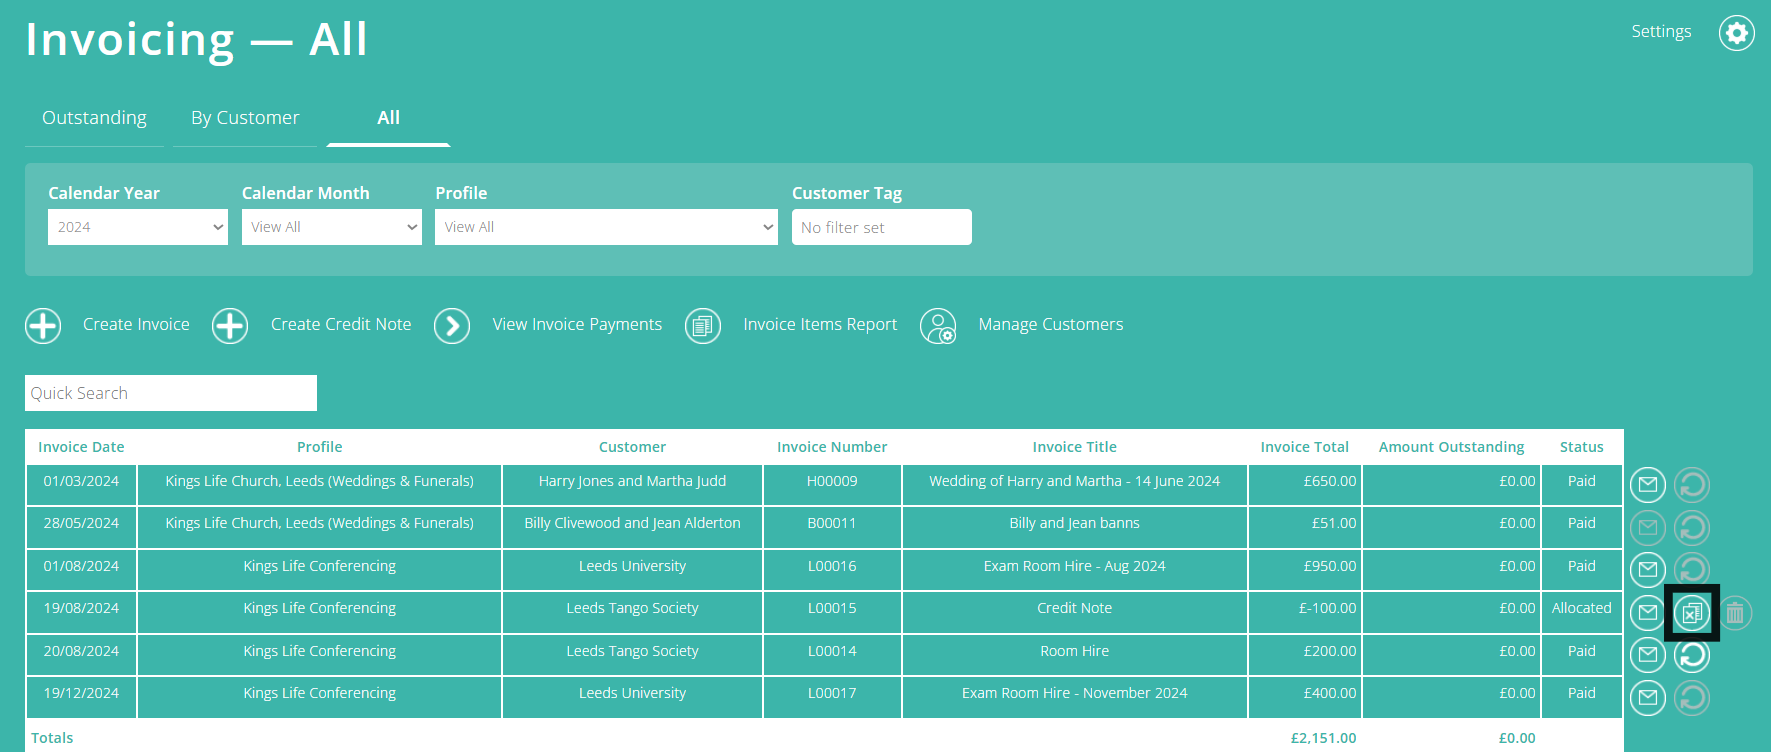Sort by Invoice Title column header
The width and height of the screenshot is (1771, 752).
pos(1075,447)
